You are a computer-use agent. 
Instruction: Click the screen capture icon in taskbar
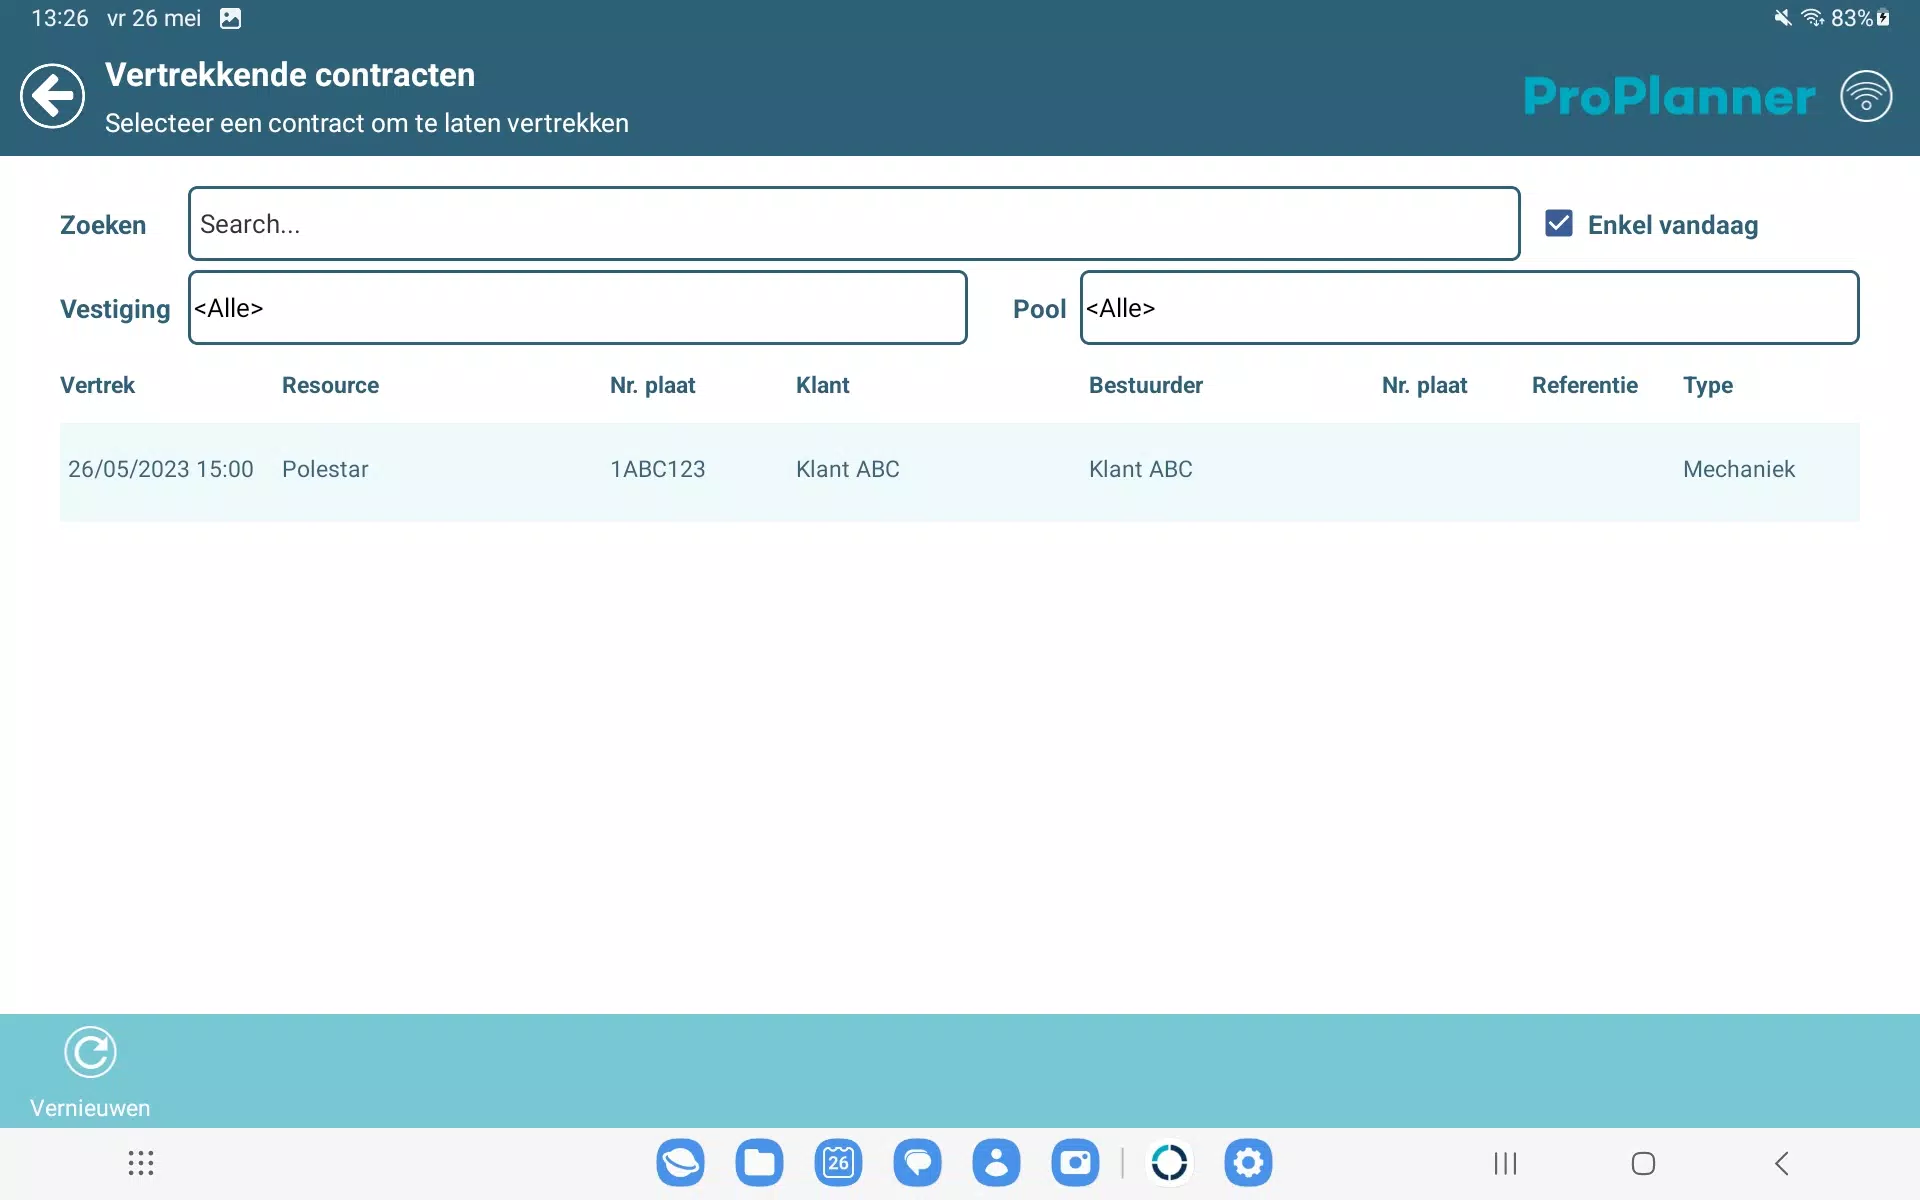(1077, 1163)
